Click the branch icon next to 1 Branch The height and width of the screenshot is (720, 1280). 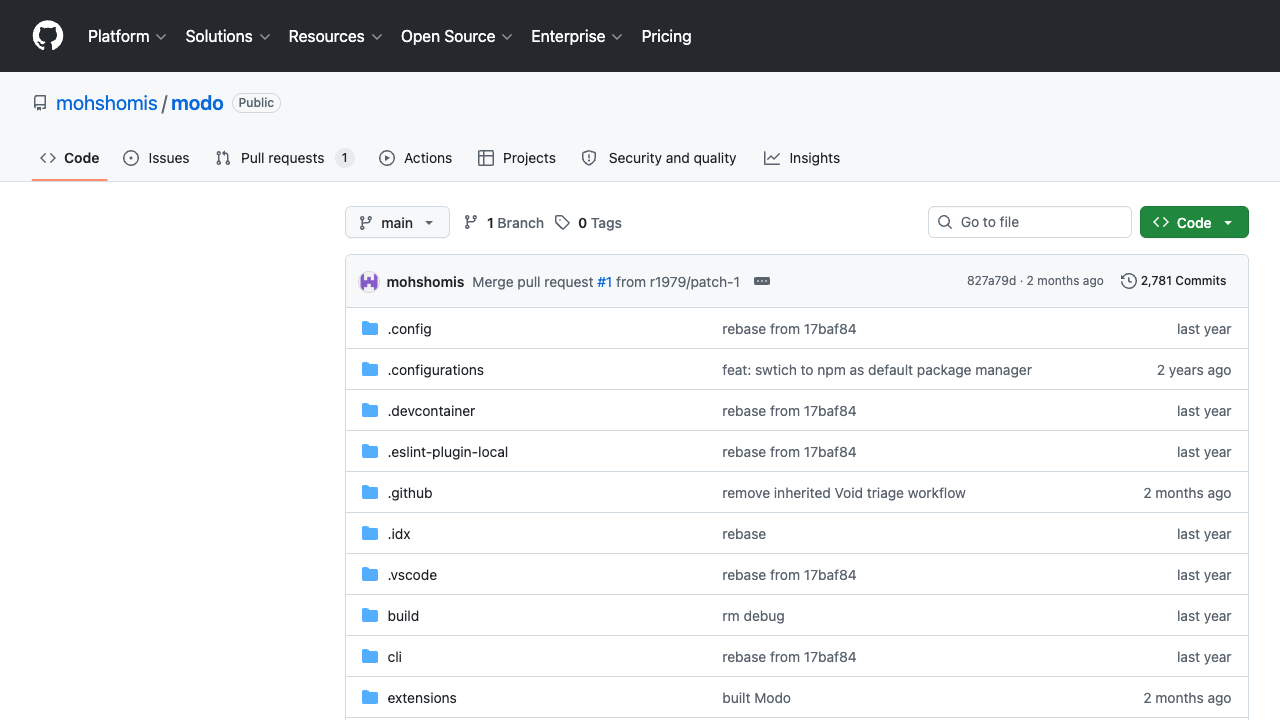tap(471, 223)
